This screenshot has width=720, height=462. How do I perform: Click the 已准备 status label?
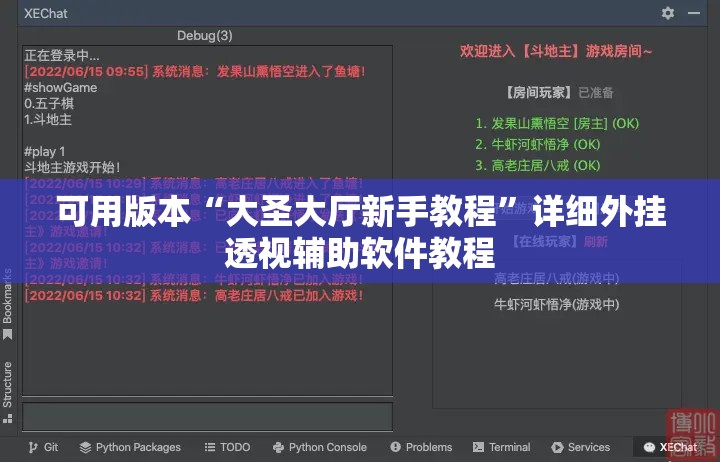click(596, 93)
